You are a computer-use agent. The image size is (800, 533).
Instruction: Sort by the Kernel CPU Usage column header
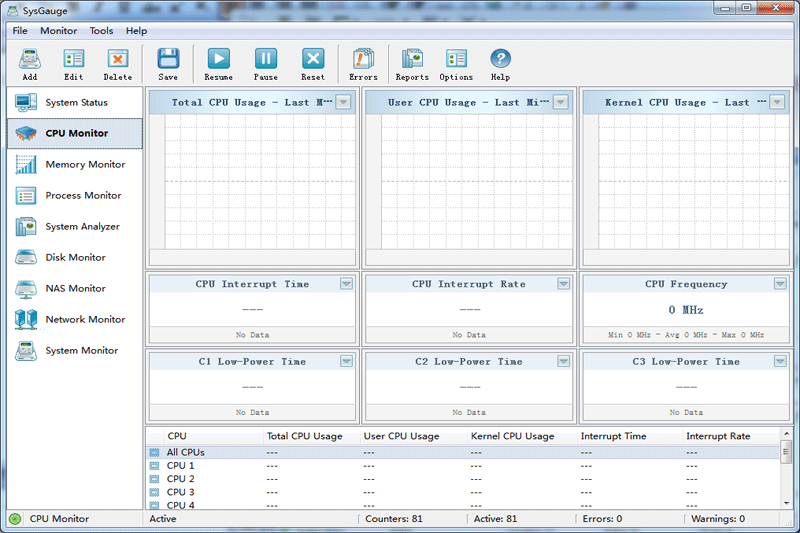point(512,436)
